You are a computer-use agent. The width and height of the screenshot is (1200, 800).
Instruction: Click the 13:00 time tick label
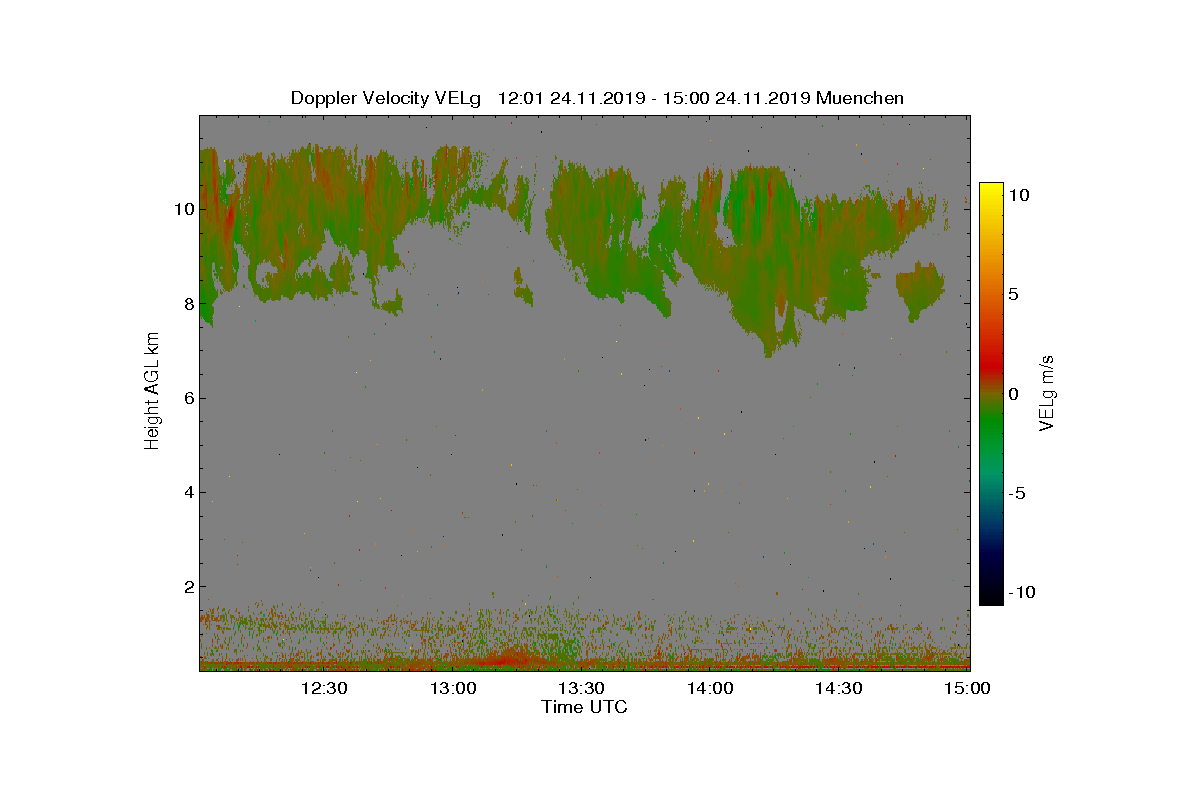[x=453, y=688]
